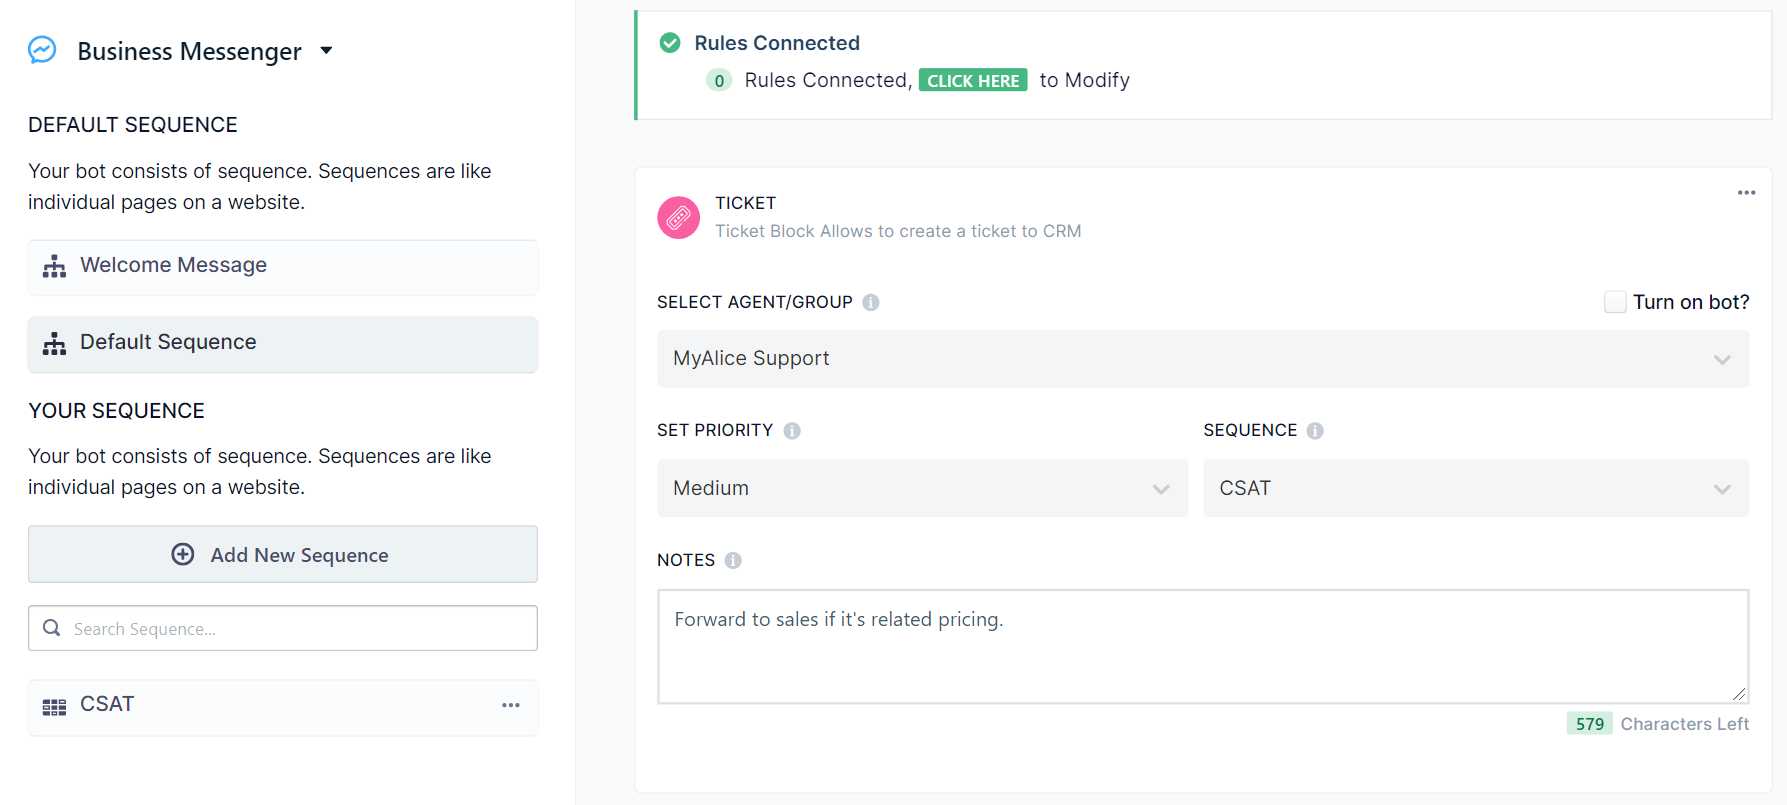Click the Add New Sequence button

click(282, 554)
